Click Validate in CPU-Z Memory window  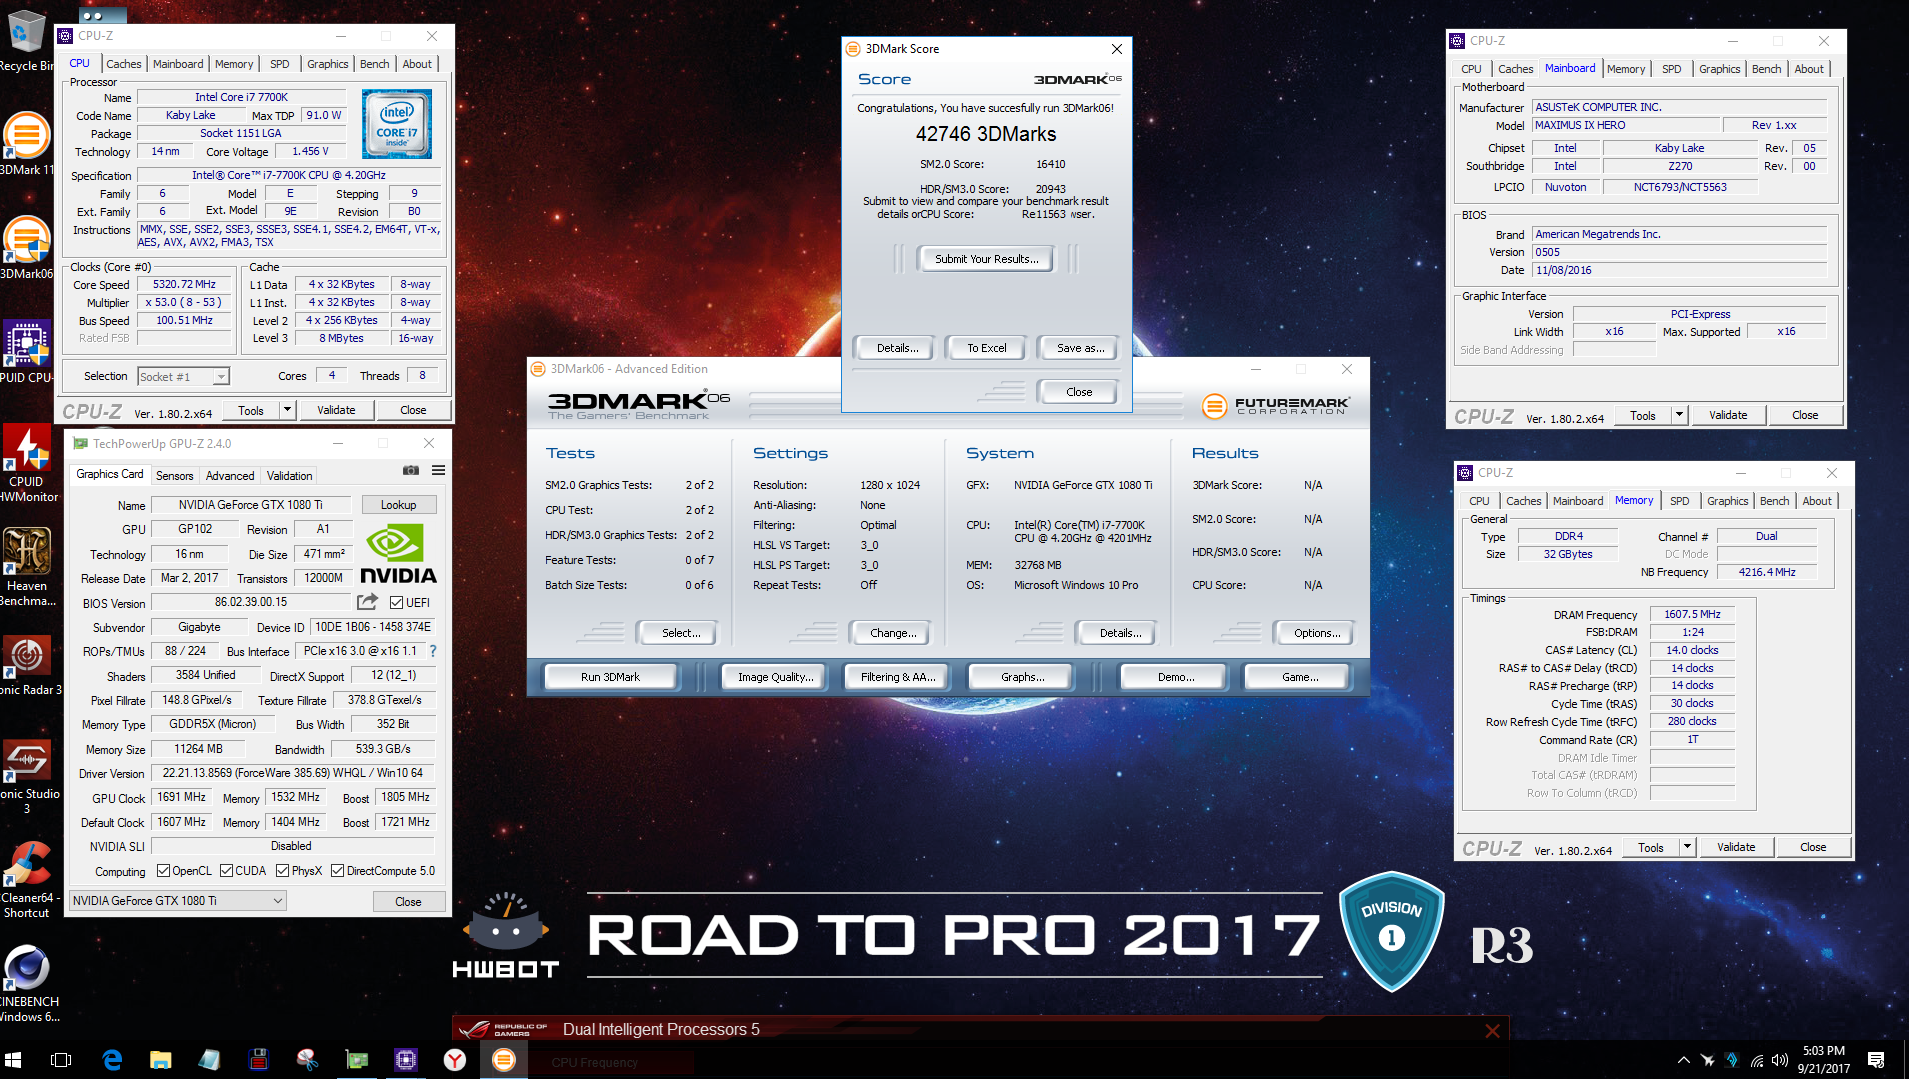[1736, 847]
